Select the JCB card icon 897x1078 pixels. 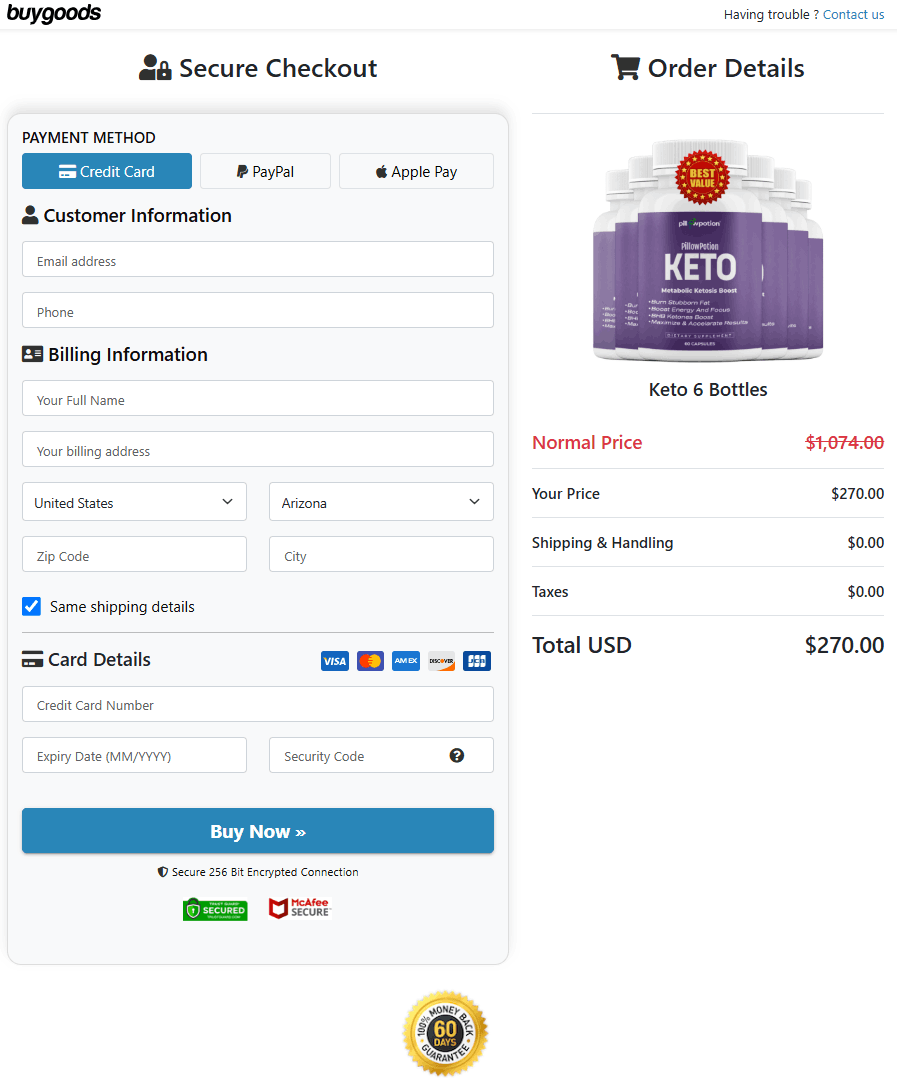click(x=477, y=661)
